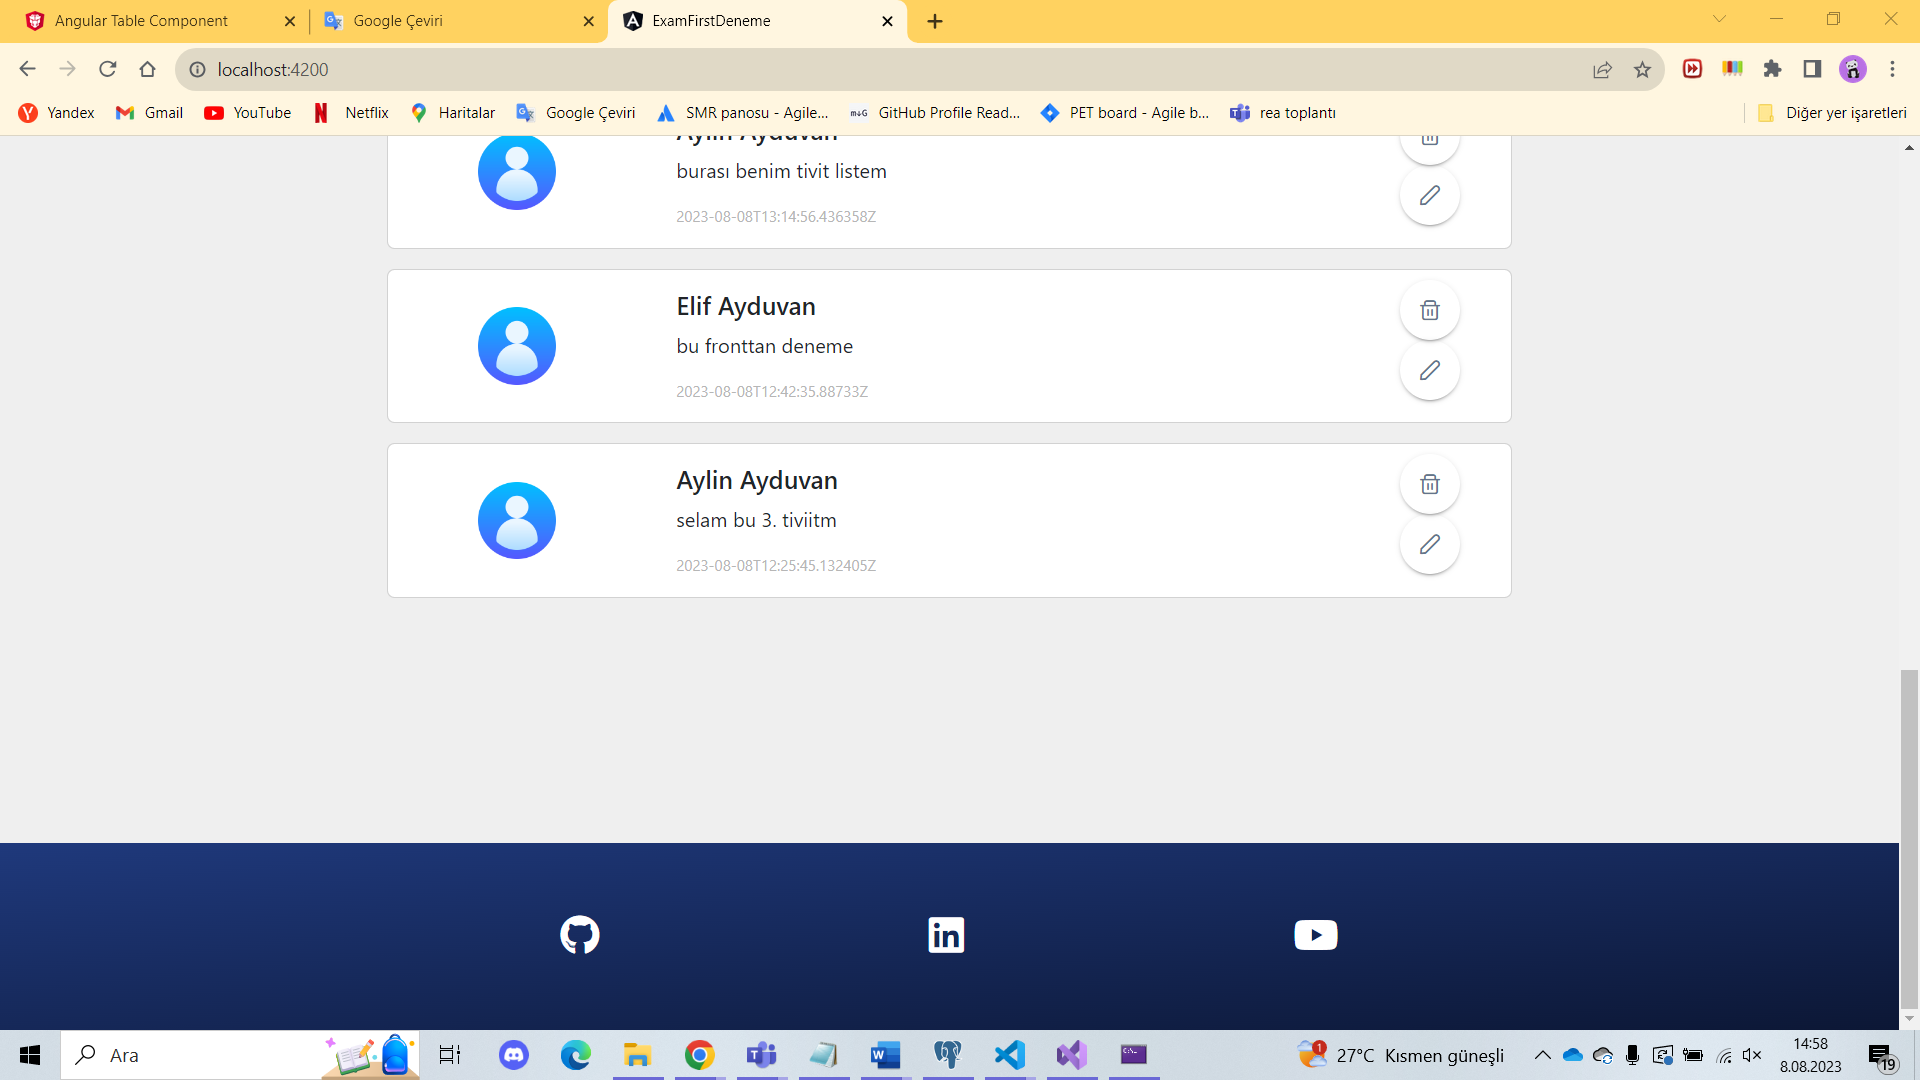Delete the 'selam bu 3. tiviitm' tweet
Screen dimensions: 1920x1080
coord(1429,483)
